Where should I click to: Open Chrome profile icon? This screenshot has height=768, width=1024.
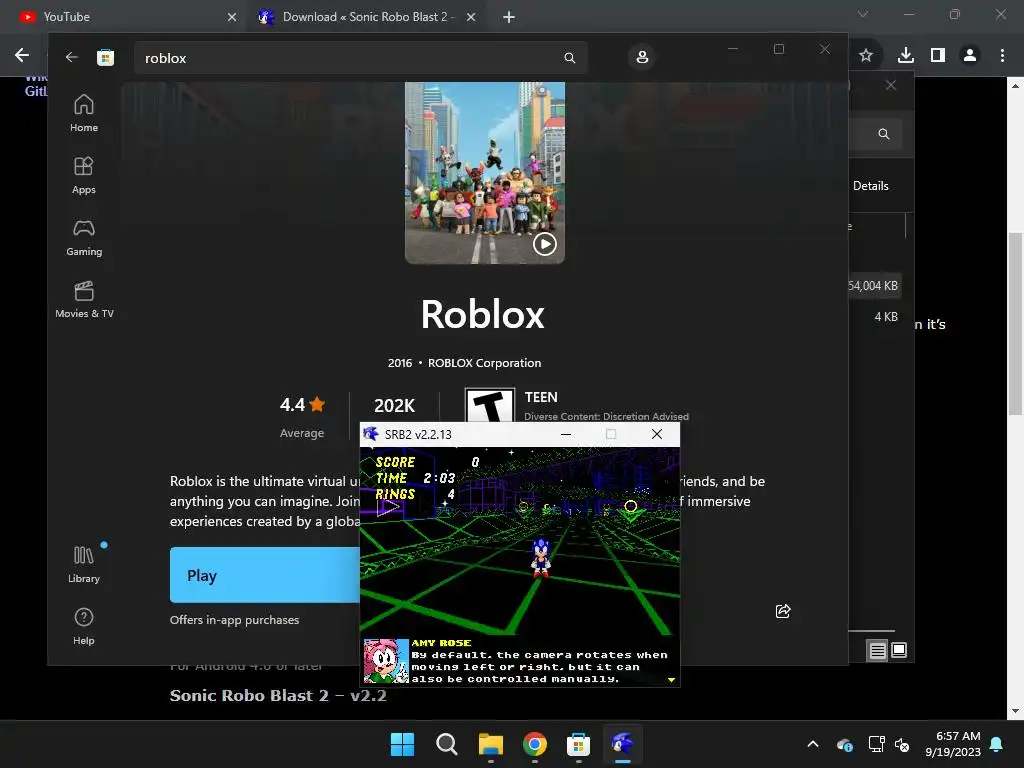click(970, 56)
